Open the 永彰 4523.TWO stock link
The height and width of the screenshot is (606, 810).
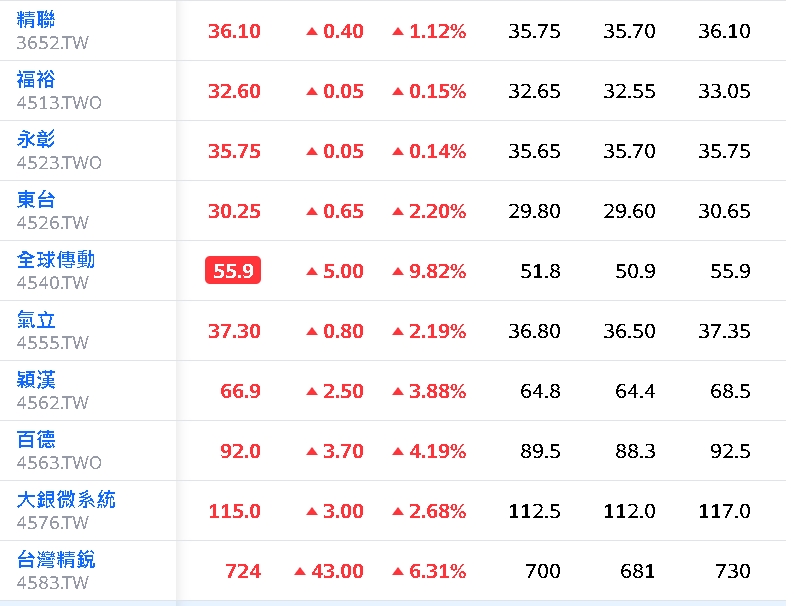[x=36, y=139]
